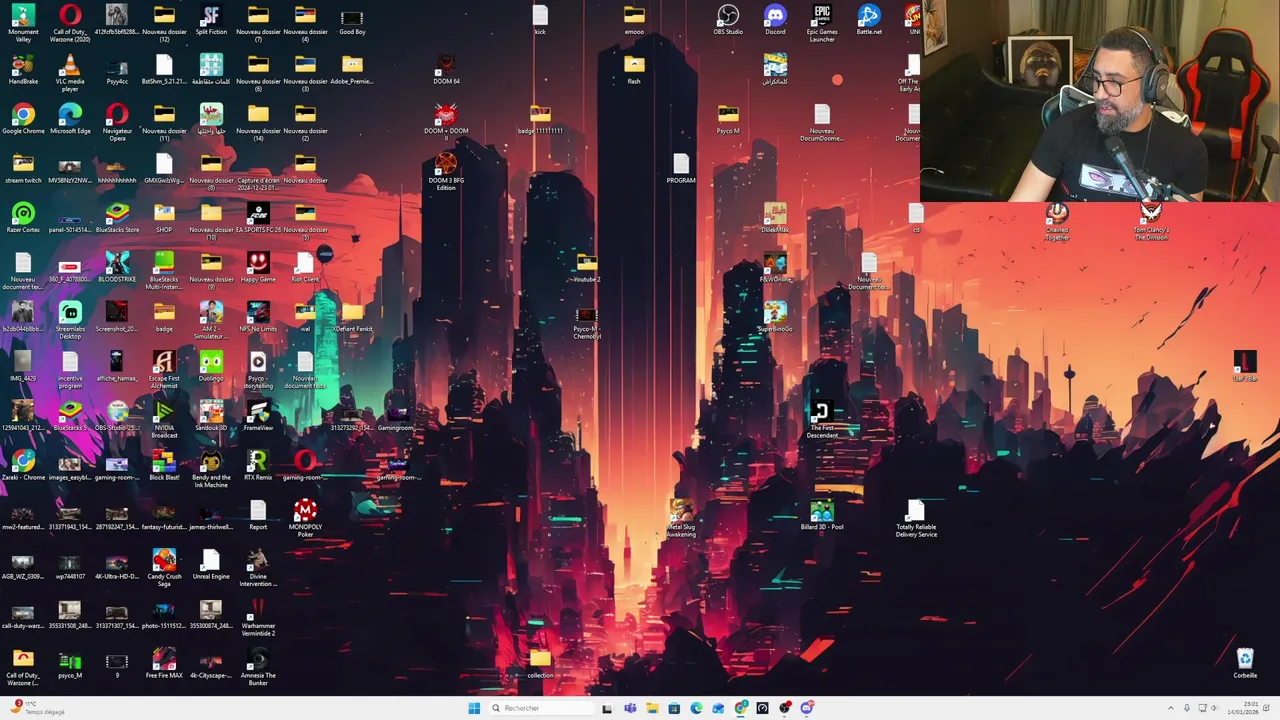1280x720 pixels.
Task: Open RTX Remix shortcut
Action: pyautogui.click(x=258, y=465)
